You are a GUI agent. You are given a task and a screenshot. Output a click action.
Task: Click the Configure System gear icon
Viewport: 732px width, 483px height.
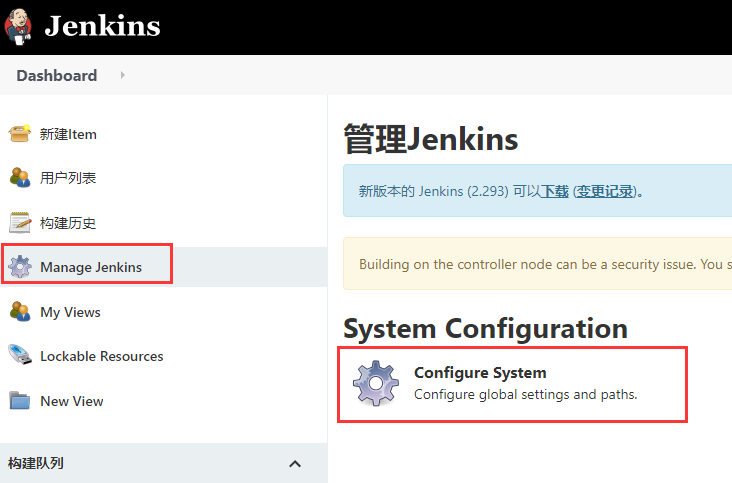(x=376, y=383)
